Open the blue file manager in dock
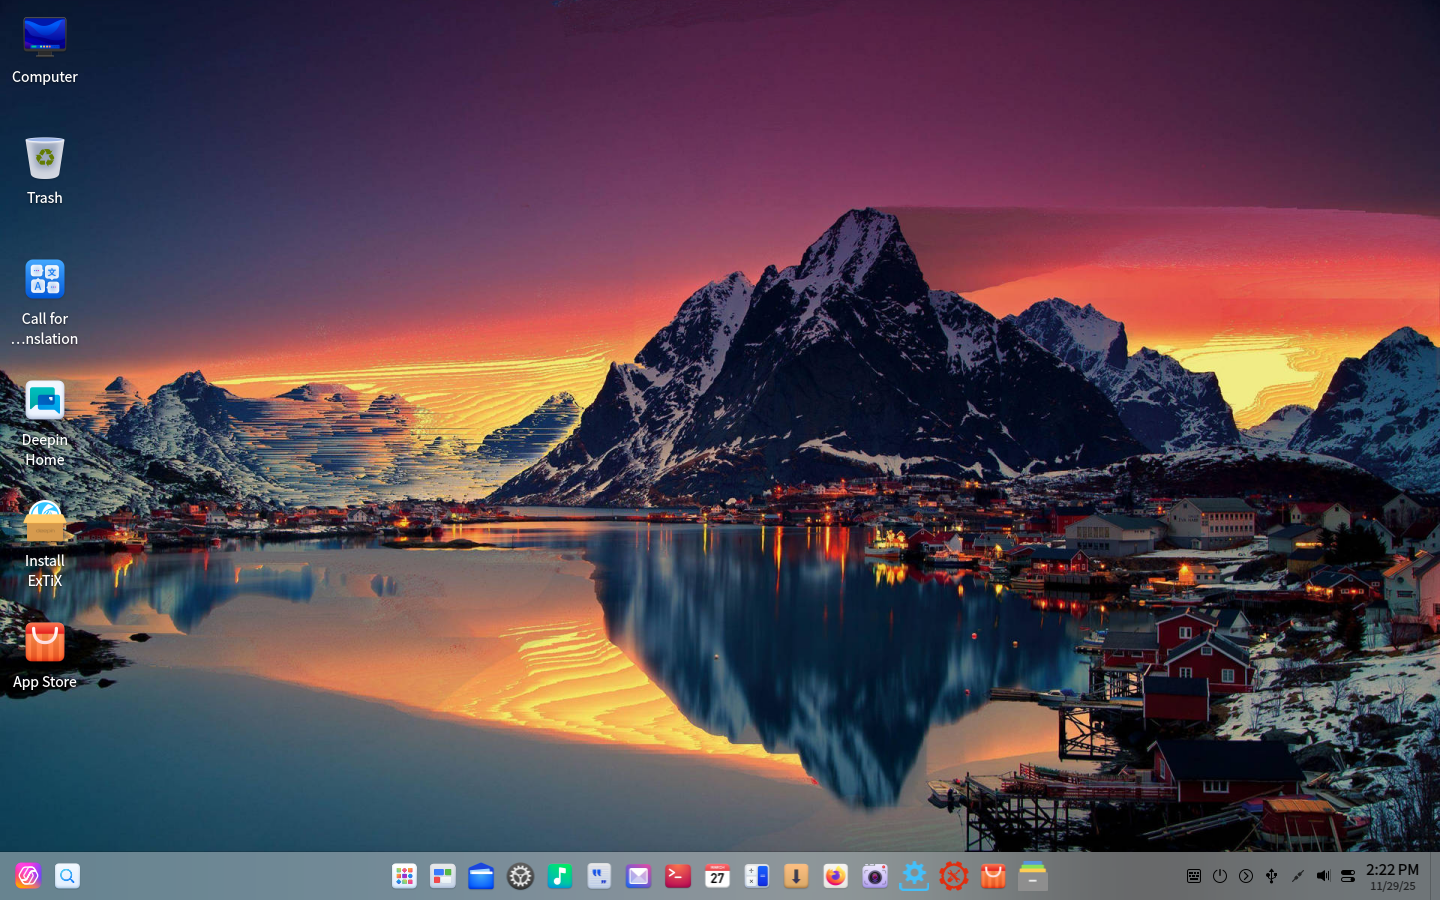Screen dimensions: 1440x900 481,877
